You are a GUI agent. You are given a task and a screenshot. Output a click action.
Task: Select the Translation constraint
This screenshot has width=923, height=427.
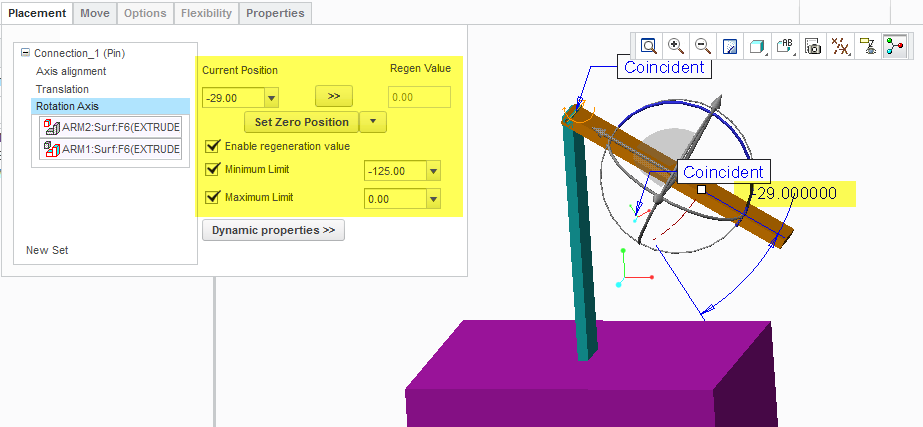(62, 89)
